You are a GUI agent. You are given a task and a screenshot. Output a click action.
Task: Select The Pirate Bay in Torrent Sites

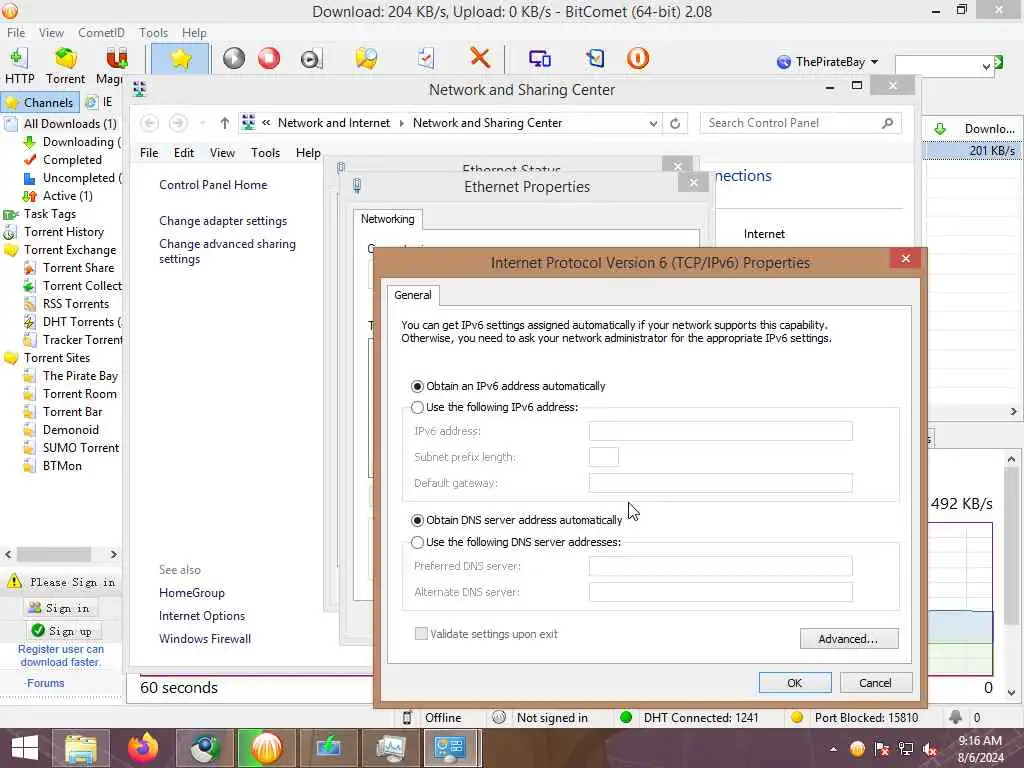point(80,376)
